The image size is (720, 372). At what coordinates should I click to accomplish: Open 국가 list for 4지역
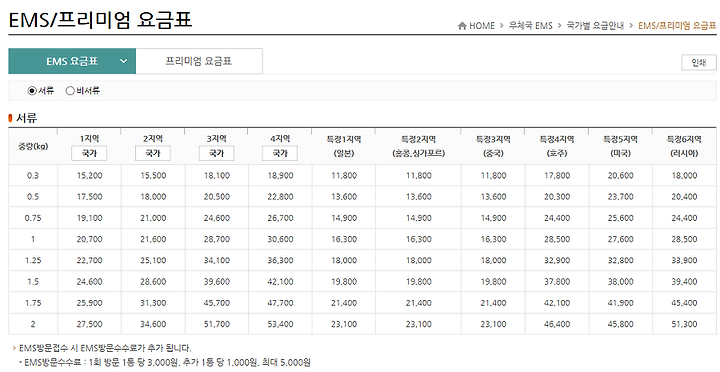280,153
